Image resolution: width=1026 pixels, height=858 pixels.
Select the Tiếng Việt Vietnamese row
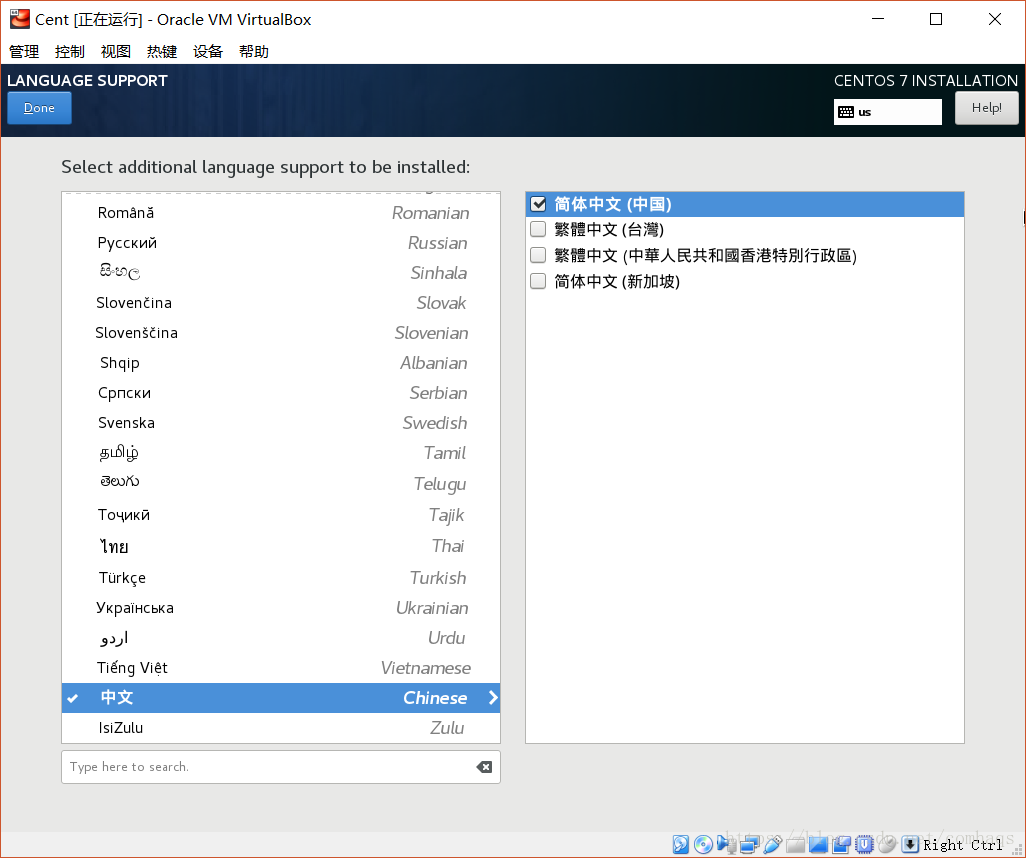pos(281,668)
